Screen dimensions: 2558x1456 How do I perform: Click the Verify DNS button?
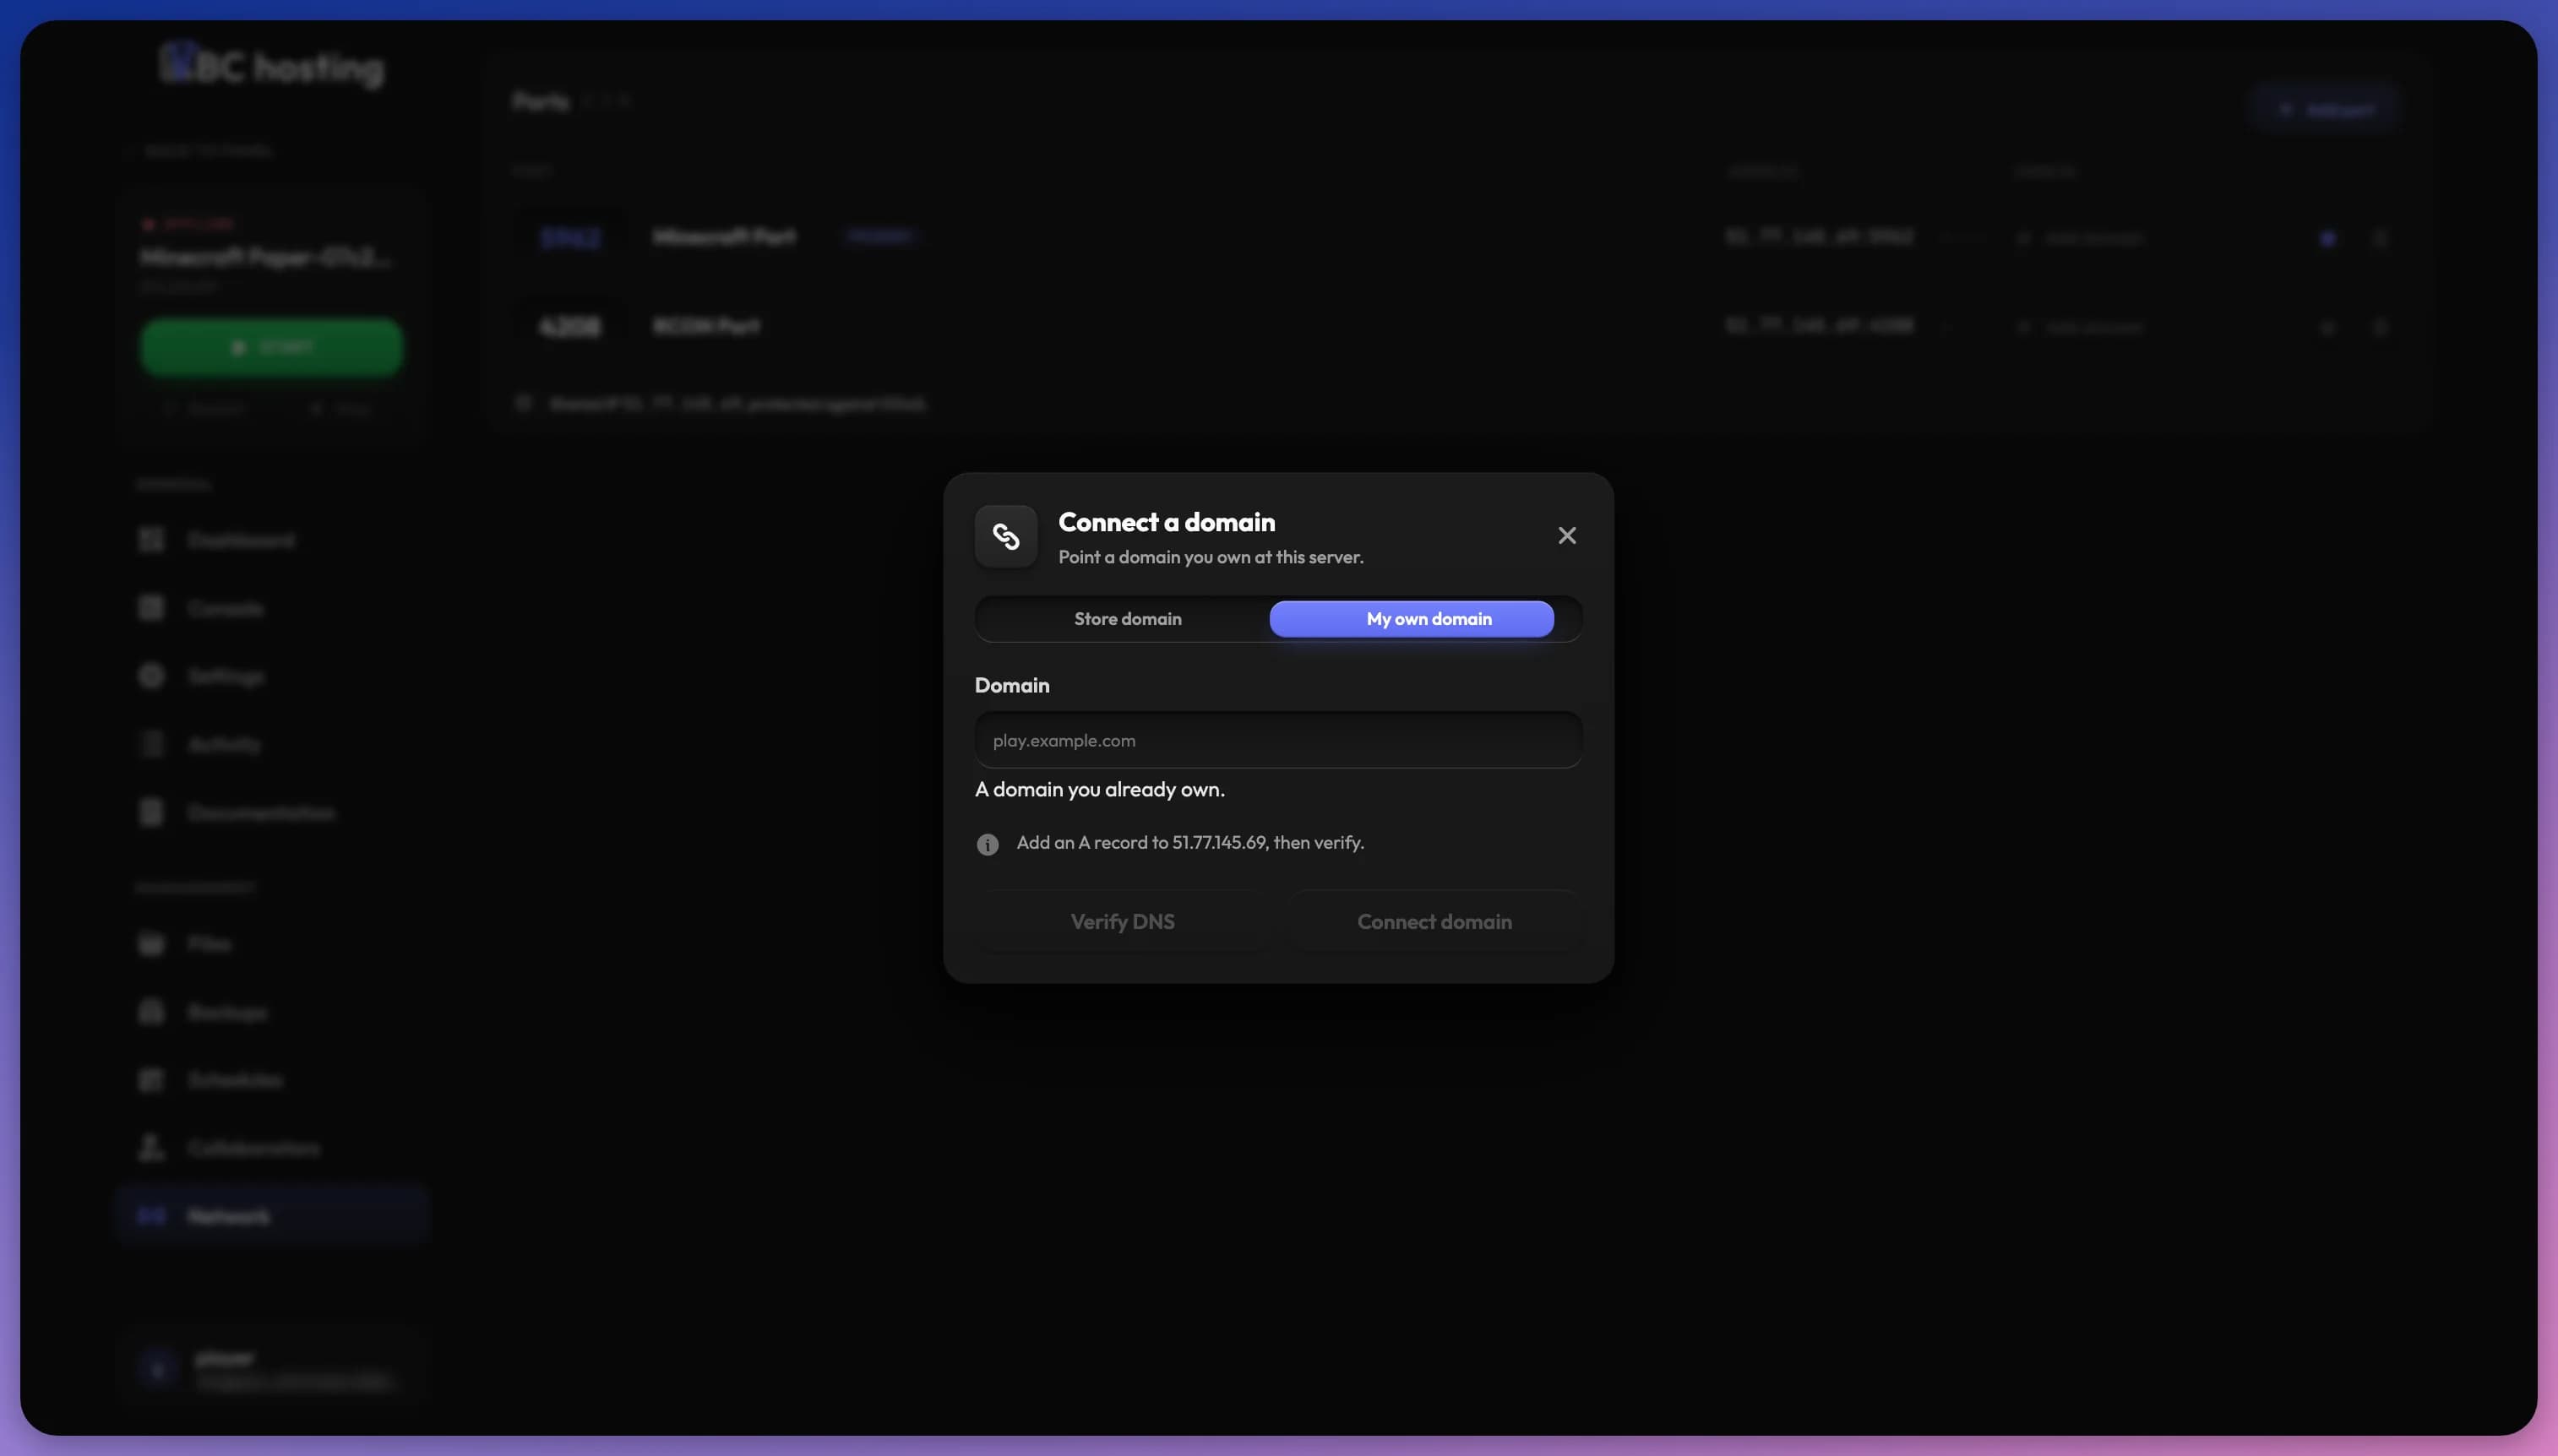click(1122, 922)
